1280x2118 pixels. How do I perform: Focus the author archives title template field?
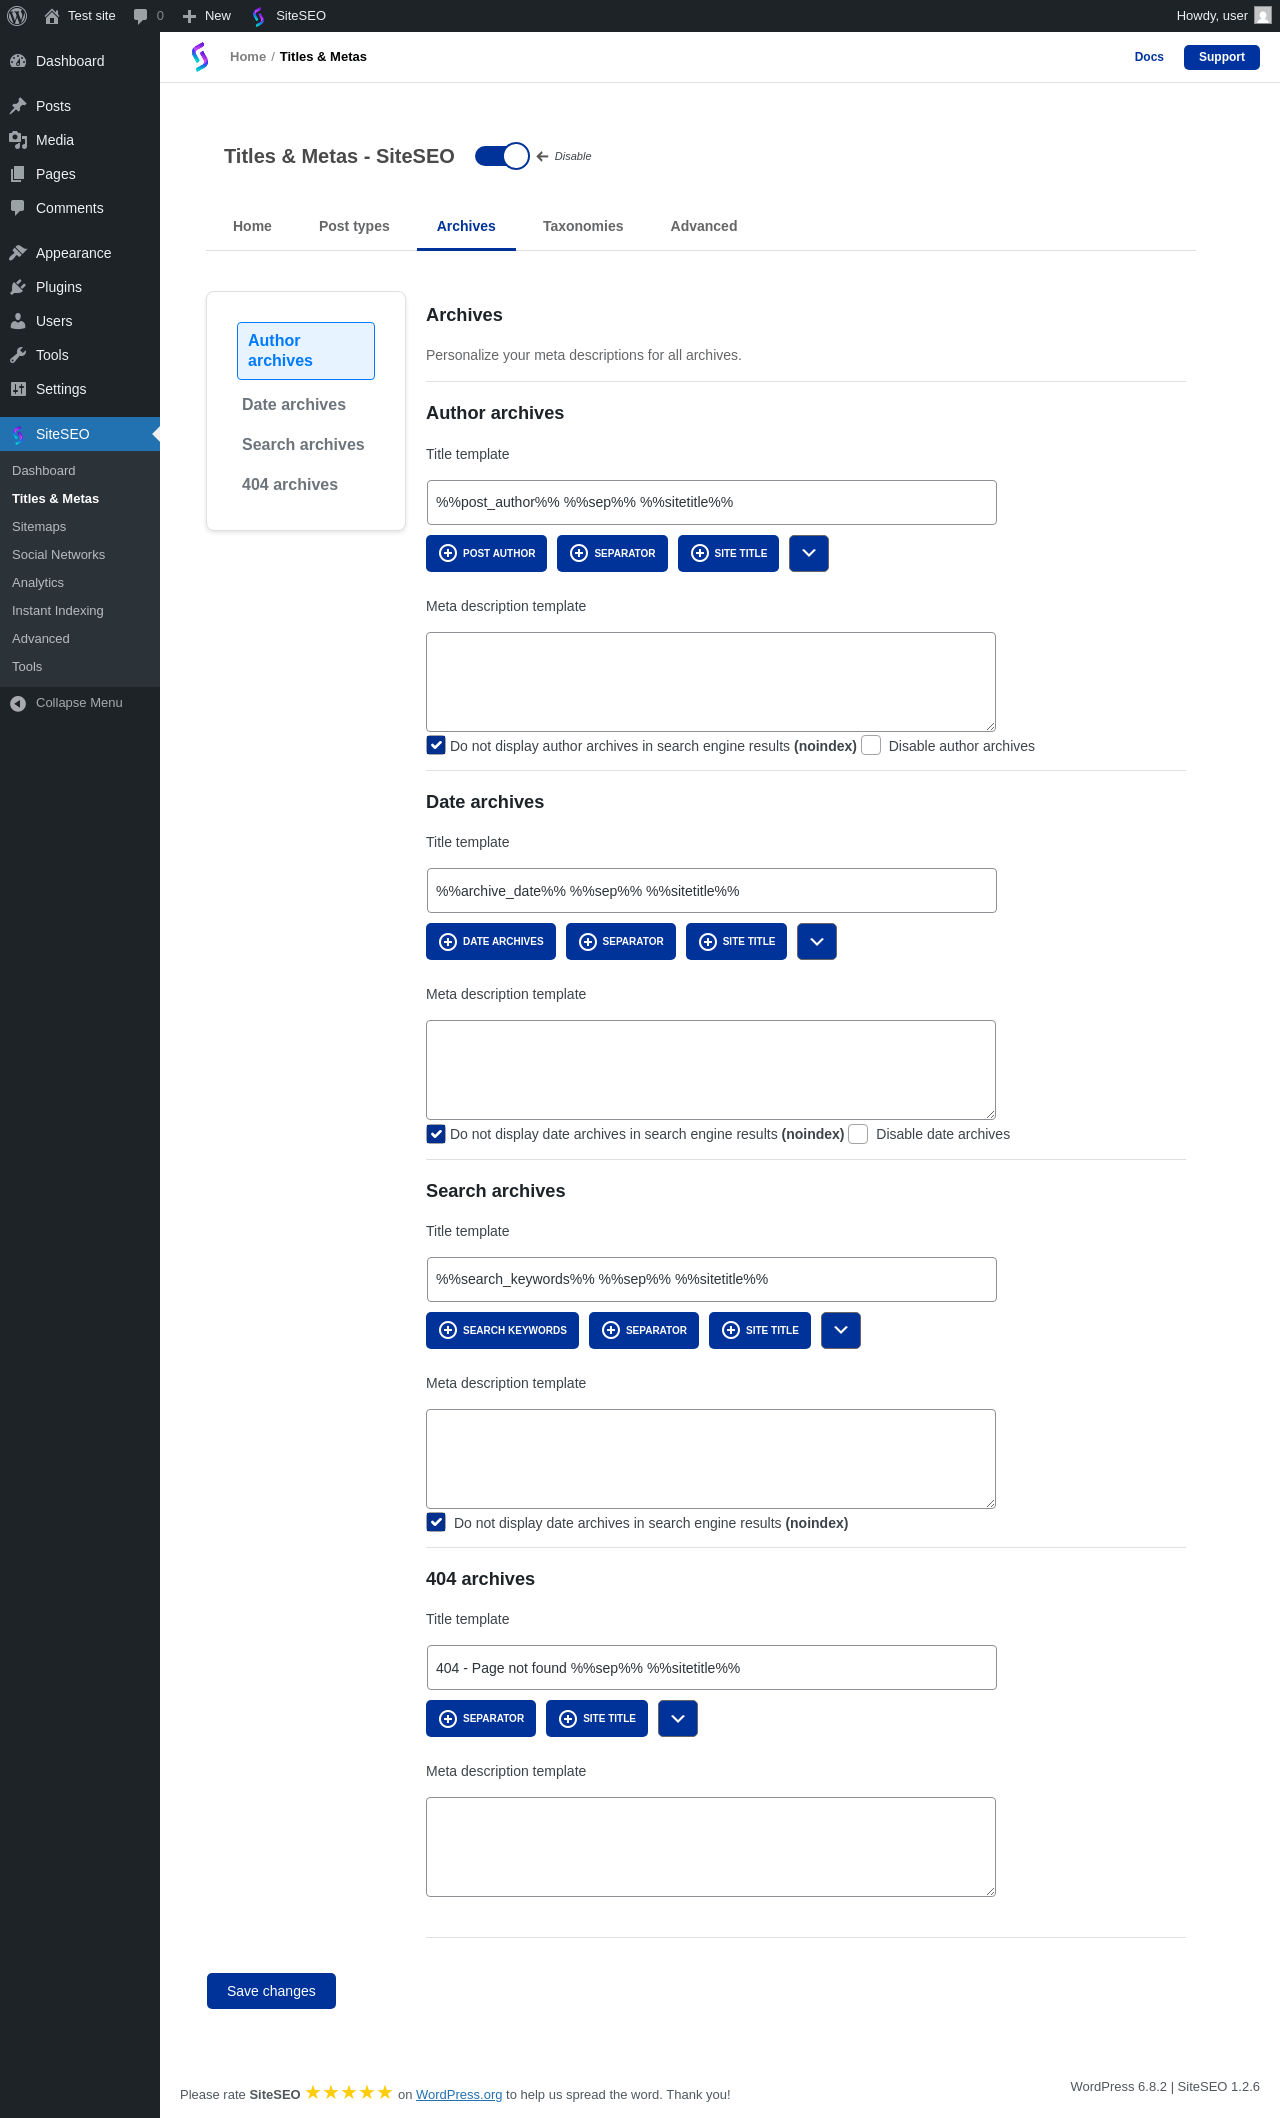pyautogui.click(x=711, y=502)
